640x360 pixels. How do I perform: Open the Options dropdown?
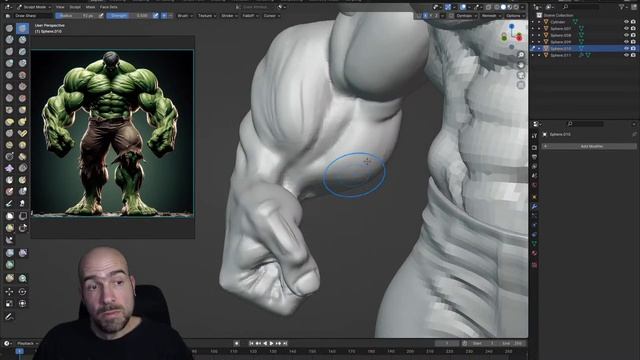[515, 16]
